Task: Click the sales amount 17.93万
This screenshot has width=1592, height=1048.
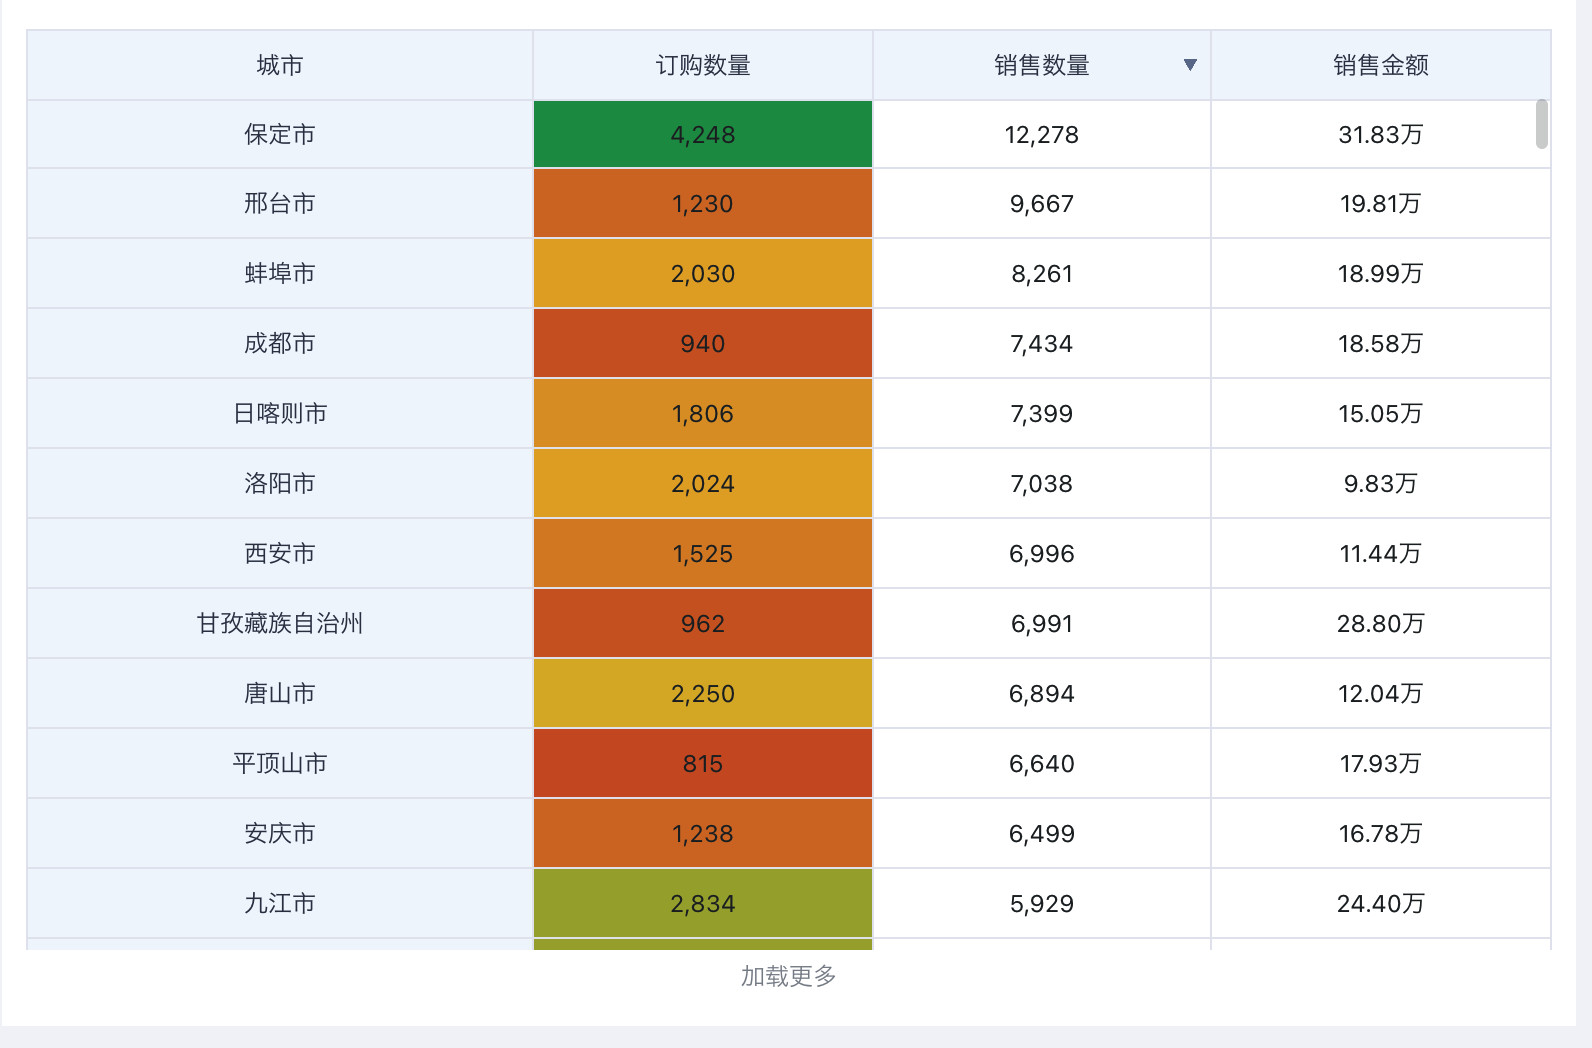Action: [x=1381, y=764]
